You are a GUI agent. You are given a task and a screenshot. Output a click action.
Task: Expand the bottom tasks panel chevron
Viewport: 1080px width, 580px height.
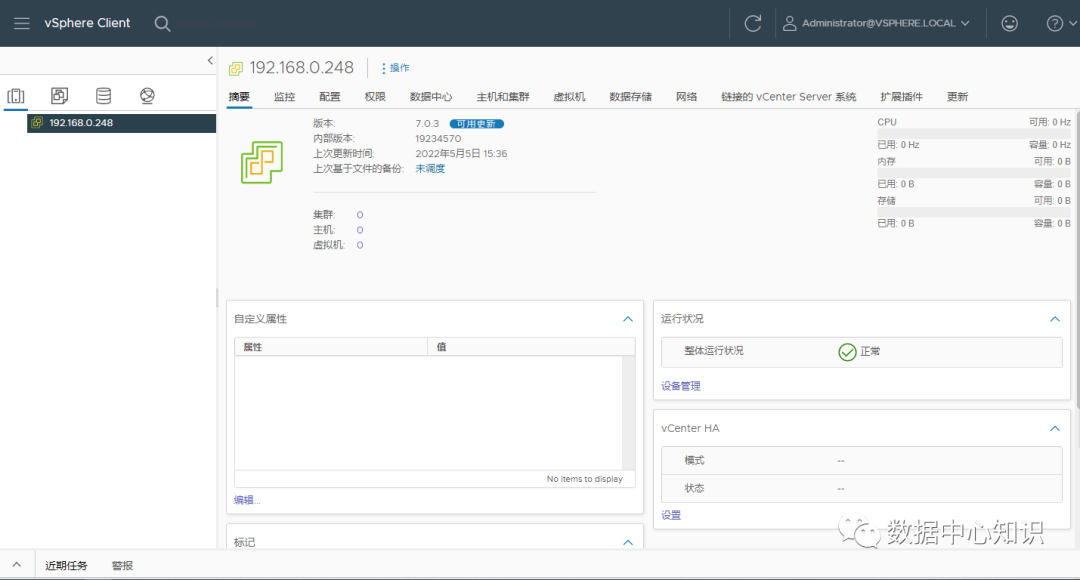tap(17, 565)
